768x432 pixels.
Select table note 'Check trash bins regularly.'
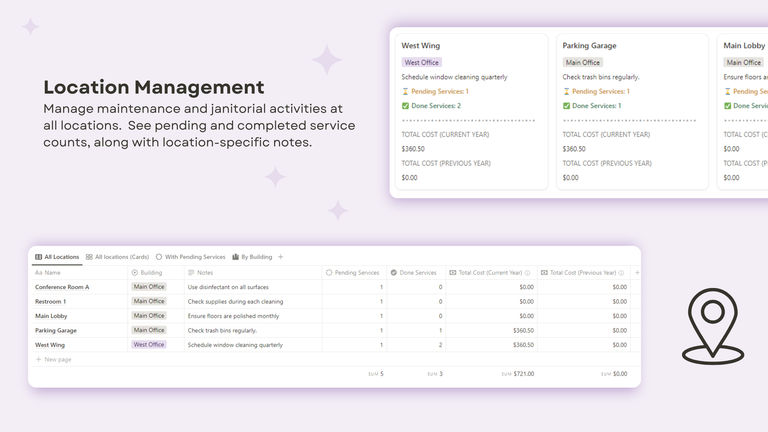[x=222, y=330]
